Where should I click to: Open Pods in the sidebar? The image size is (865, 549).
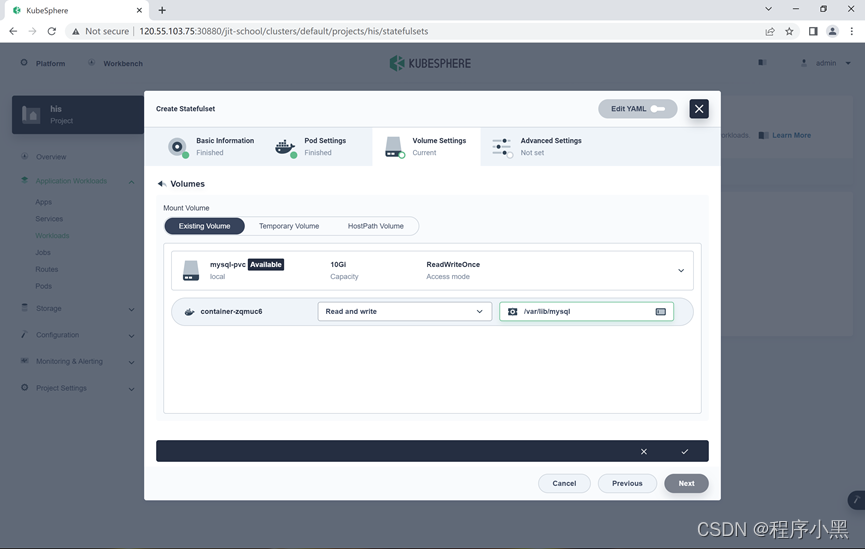[44, 286]
